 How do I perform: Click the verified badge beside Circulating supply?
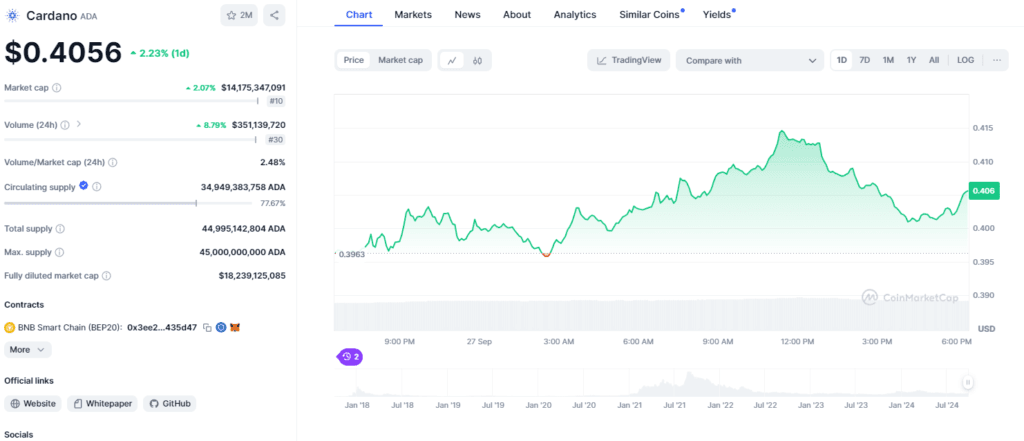tap(84, 186)
